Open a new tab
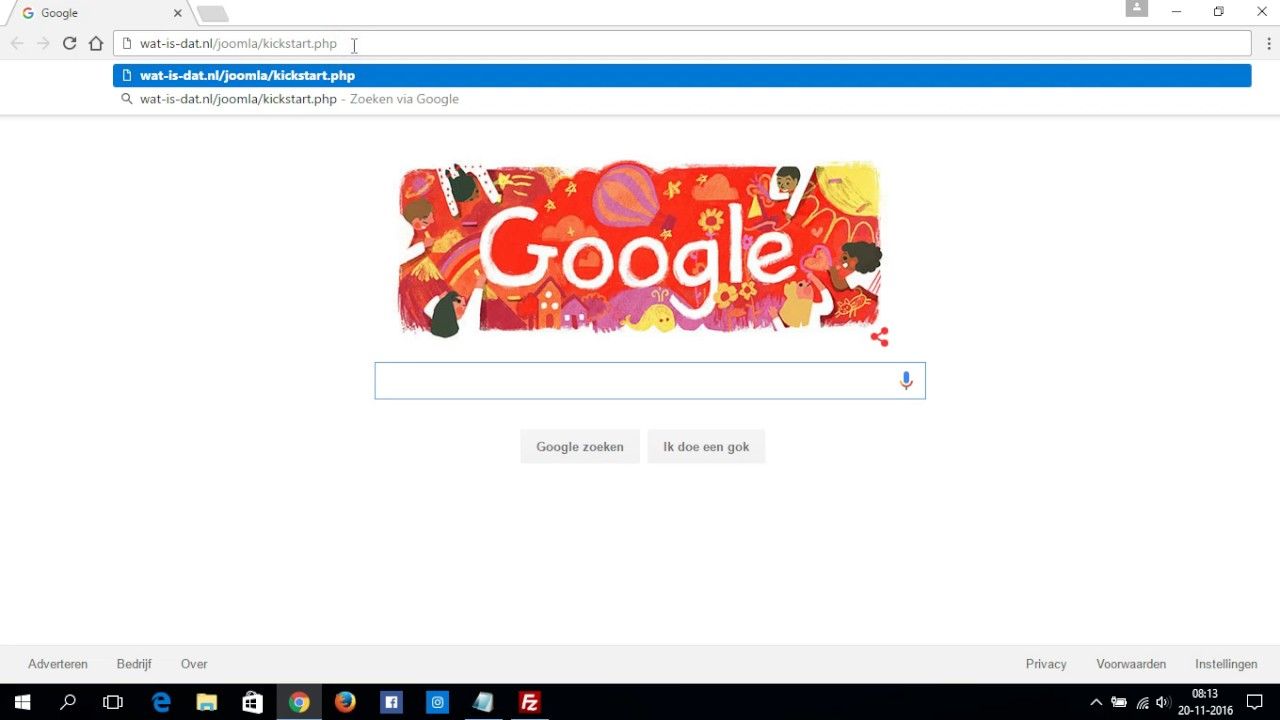The height and width of the screenshot is (720, 1280). 212,14
